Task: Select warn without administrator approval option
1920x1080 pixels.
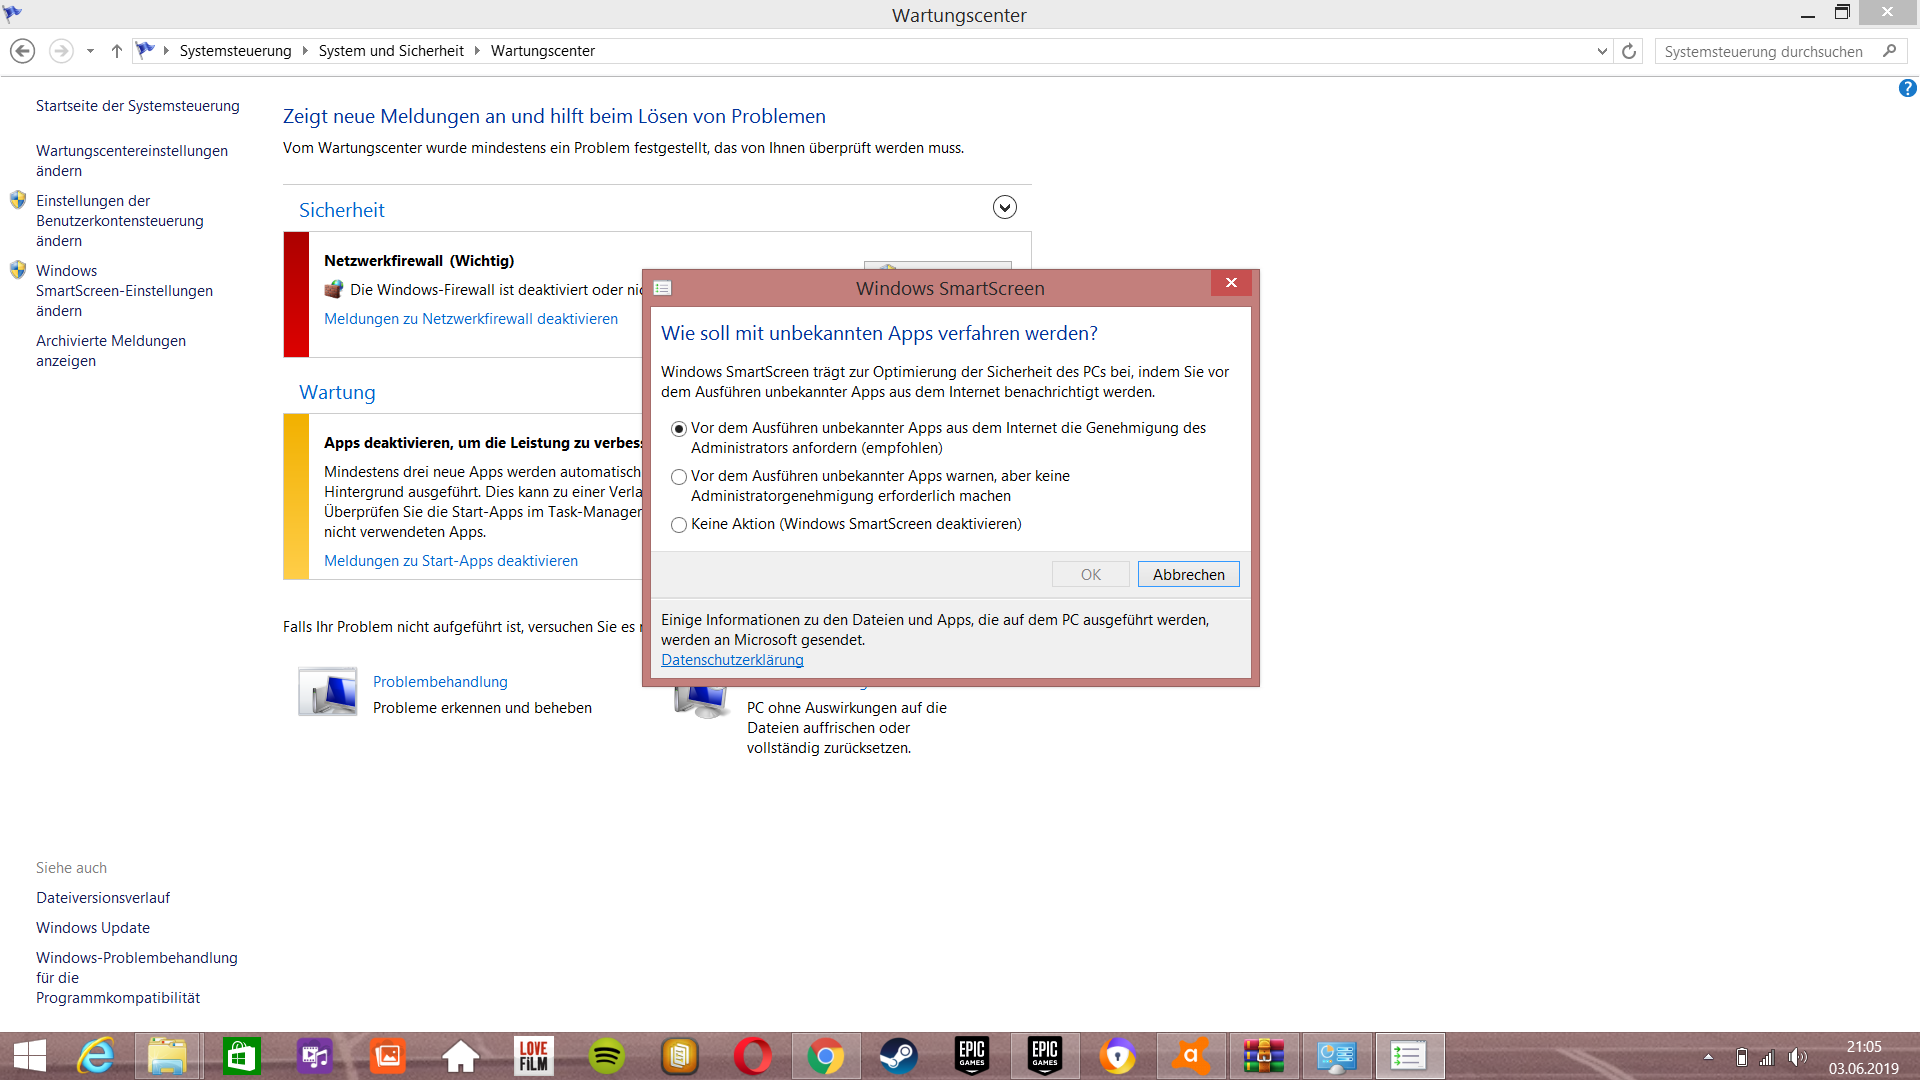Action: [x=679, y=477]
